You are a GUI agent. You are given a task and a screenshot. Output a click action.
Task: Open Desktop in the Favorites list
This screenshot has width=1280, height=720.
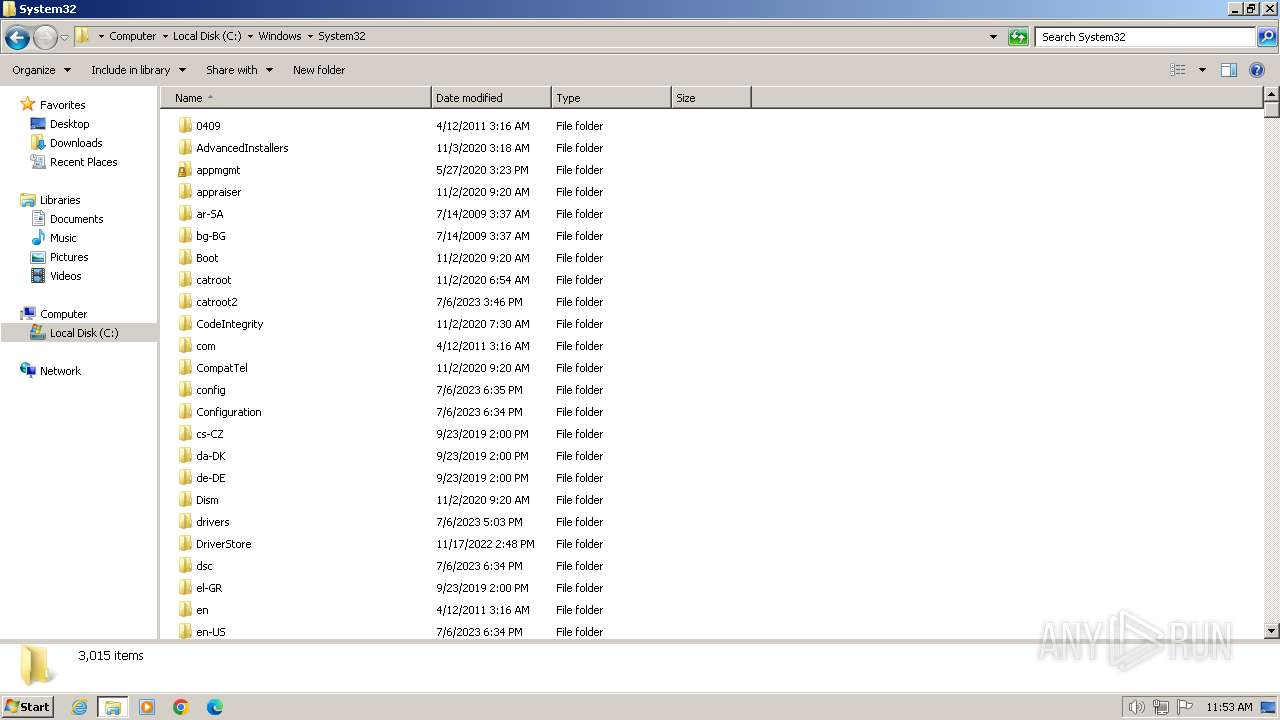pyautogui.click(x=69, y=124)
